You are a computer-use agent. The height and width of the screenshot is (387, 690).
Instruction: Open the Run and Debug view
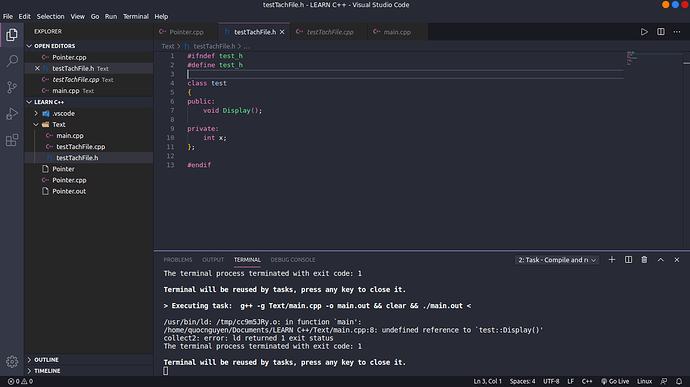pos(12,114)
